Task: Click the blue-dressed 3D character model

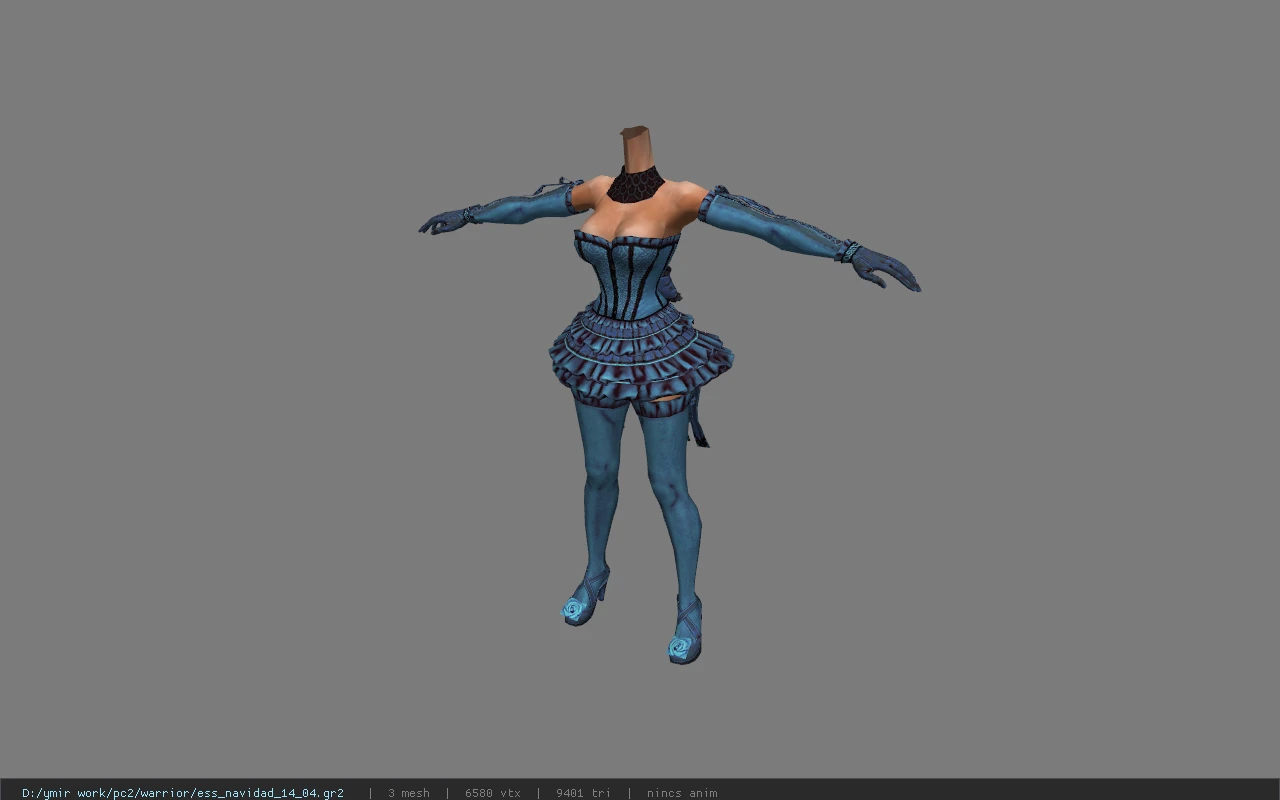Action: pos(668,395)
